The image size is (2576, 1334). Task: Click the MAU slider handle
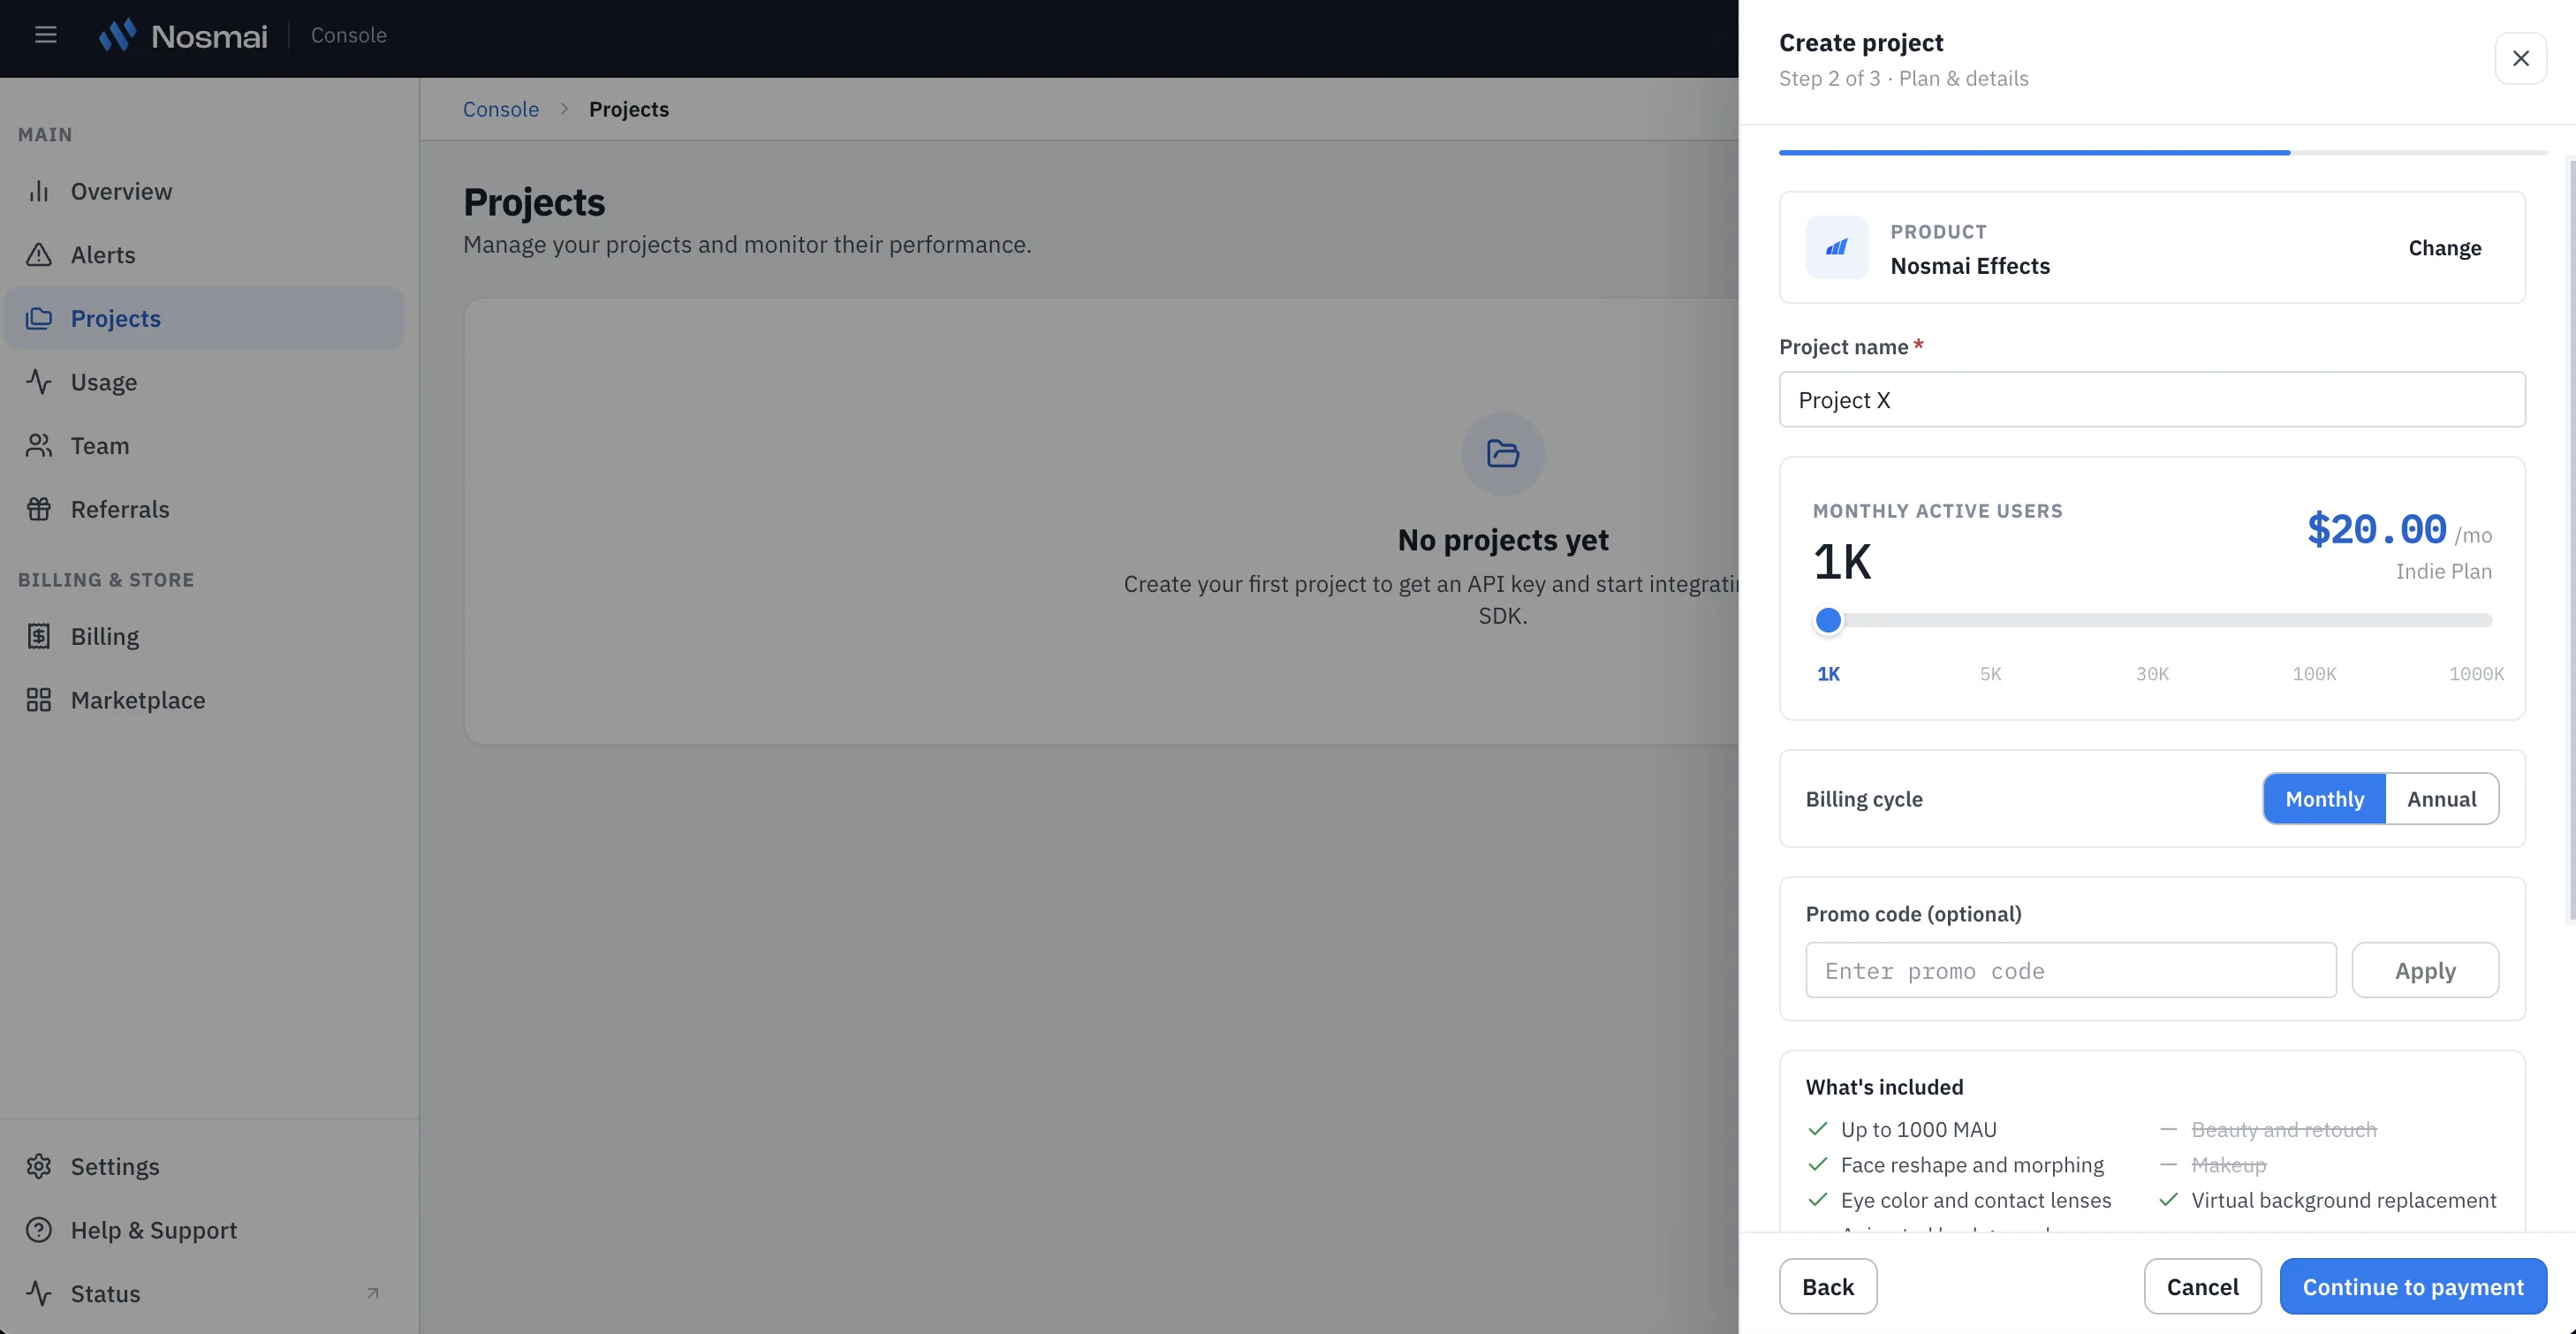click(1828, 620)
